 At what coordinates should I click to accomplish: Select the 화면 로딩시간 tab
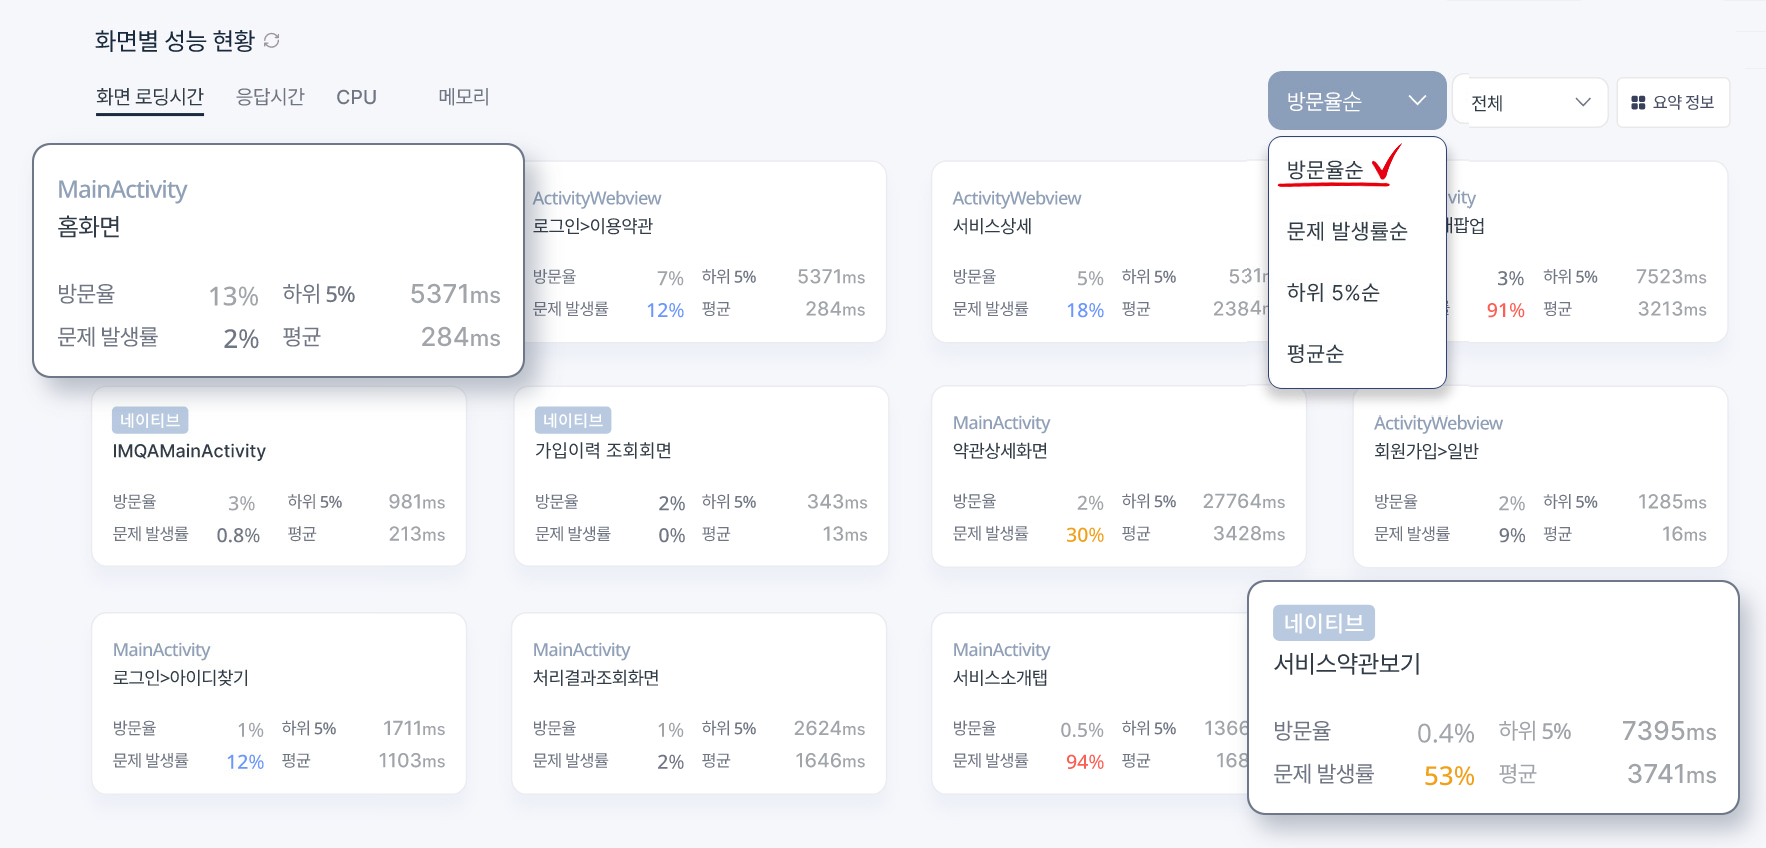click(x=150, y=97)
